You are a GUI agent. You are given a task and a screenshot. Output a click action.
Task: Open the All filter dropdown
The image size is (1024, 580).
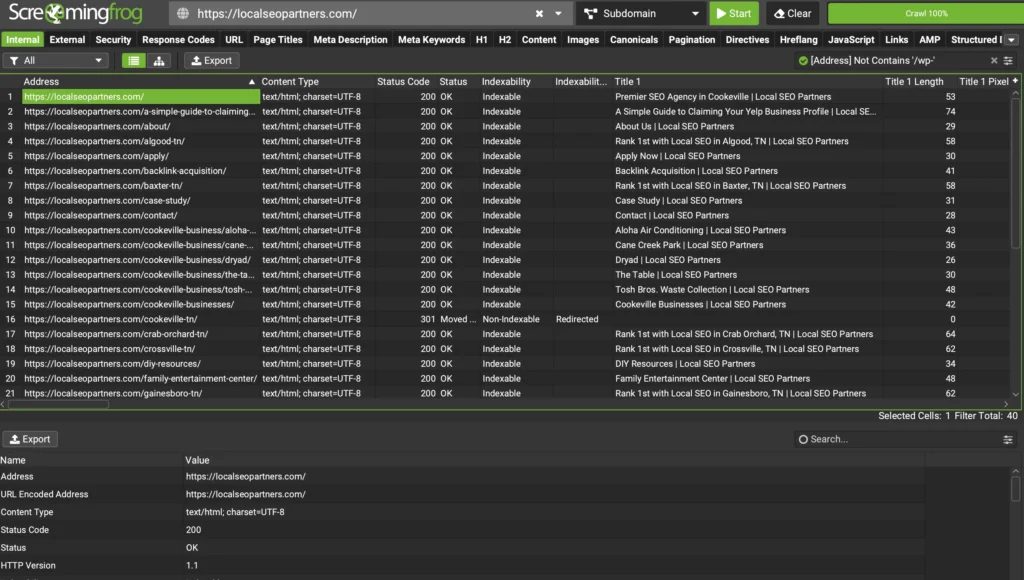pyautogui.click(x=56, y=60)
